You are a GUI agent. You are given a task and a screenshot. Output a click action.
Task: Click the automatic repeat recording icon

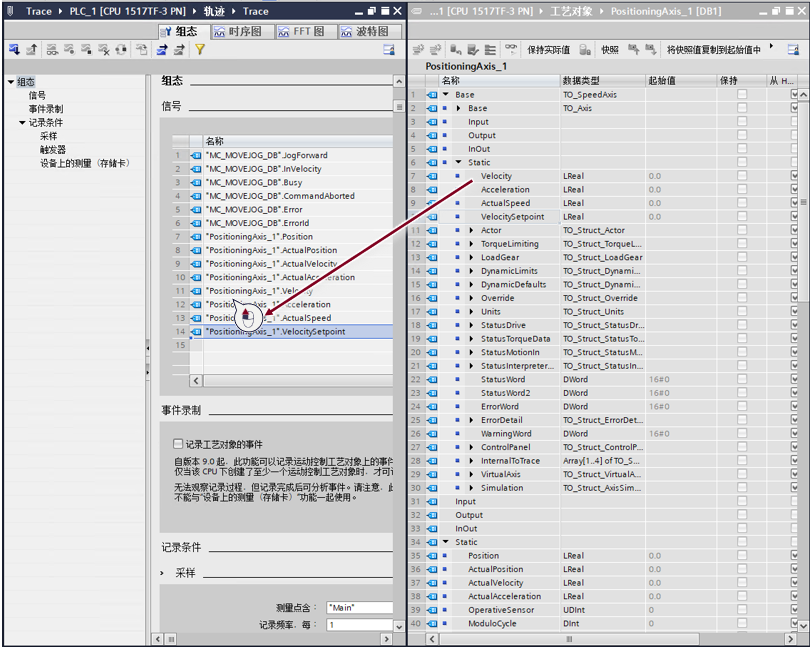tap(121, 50)
